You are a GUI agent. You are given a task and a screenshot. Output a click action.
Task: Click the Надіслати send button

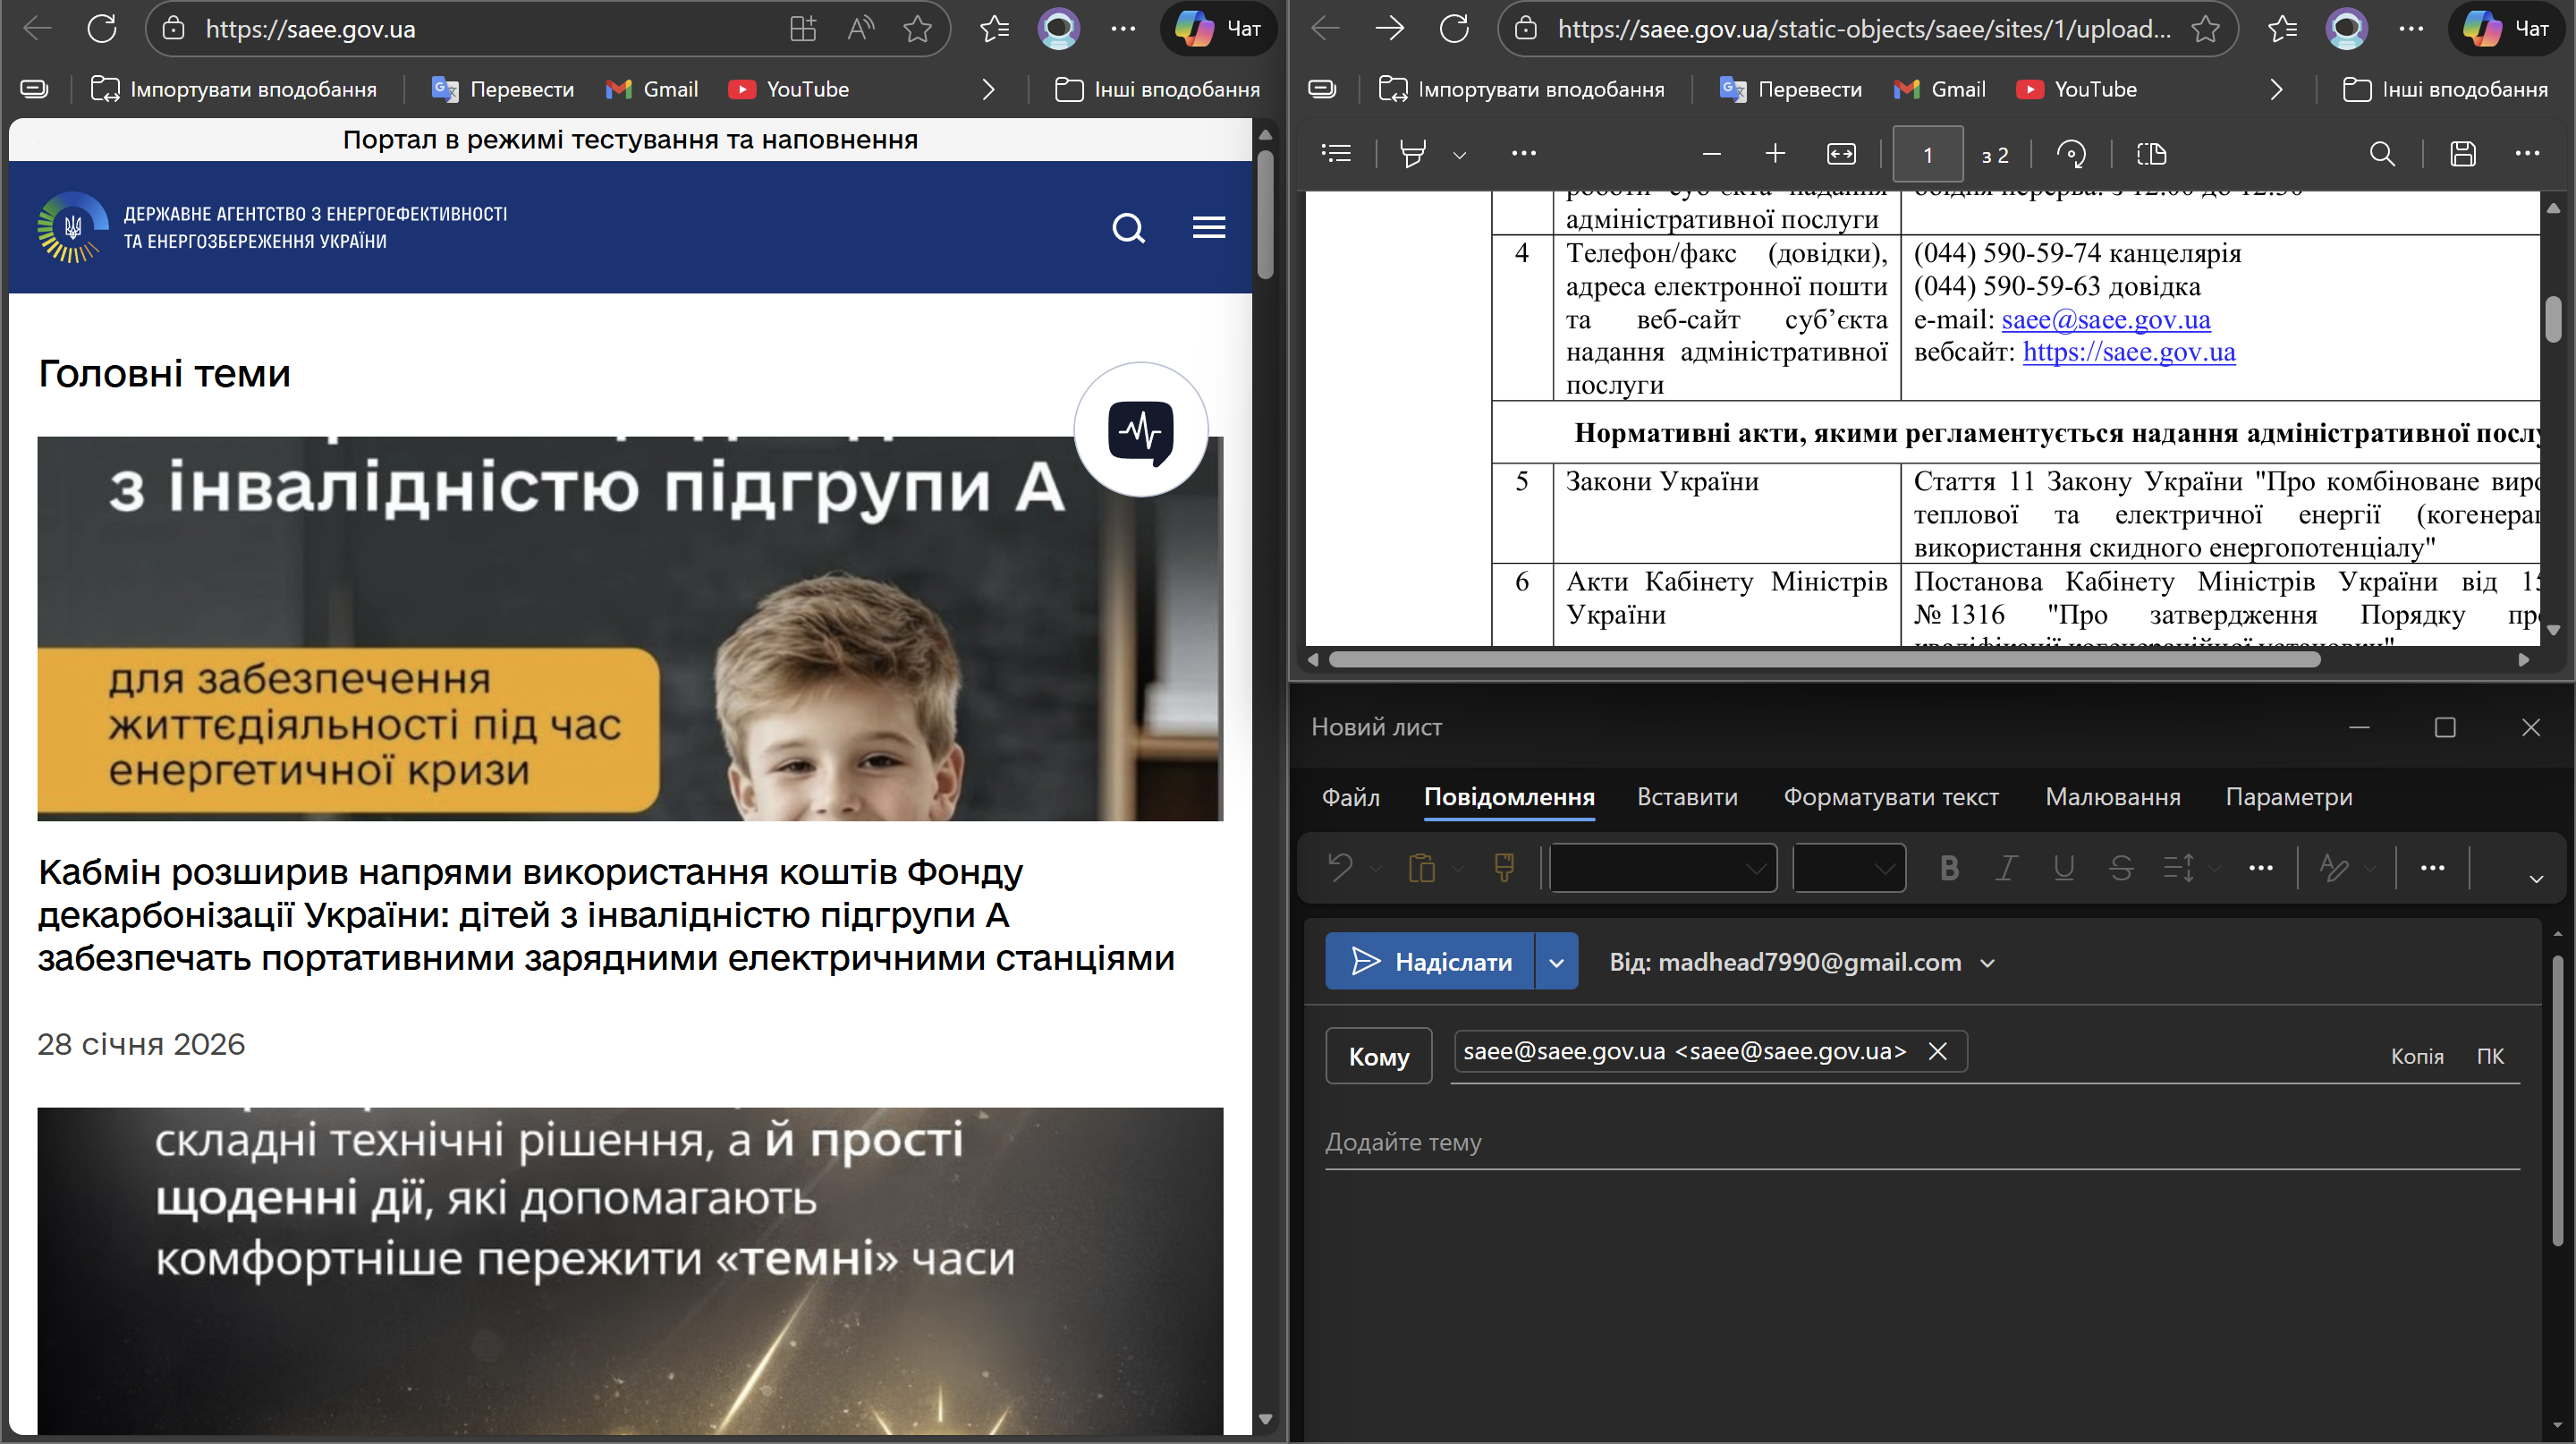tap(1430, 962)
